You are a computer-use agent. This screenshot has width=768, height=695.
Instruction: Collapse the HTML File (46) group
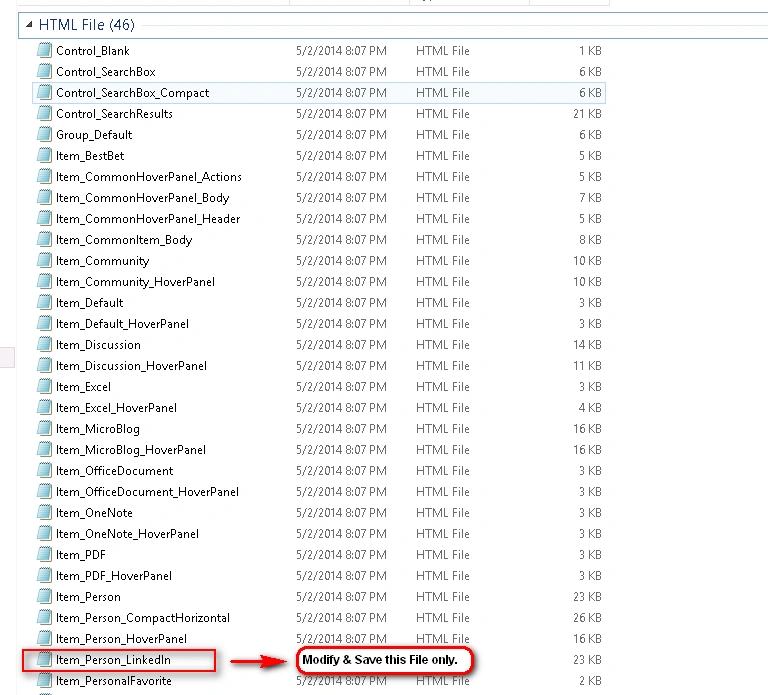pyautogui.click(x=29, y=24)
